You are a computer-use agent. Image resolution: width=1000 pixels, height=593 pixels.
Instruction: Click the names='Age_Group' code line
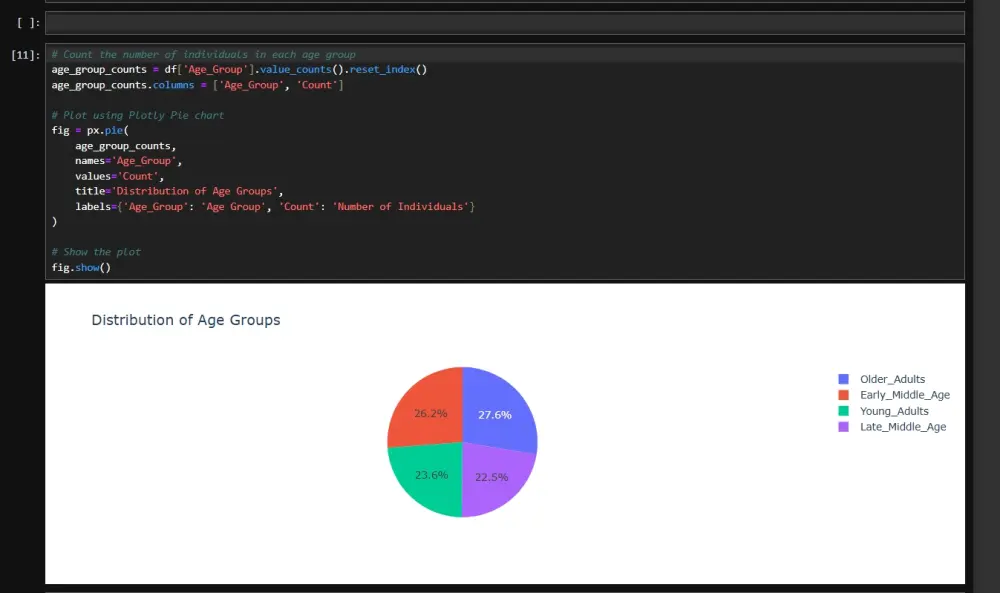point(128,161)
